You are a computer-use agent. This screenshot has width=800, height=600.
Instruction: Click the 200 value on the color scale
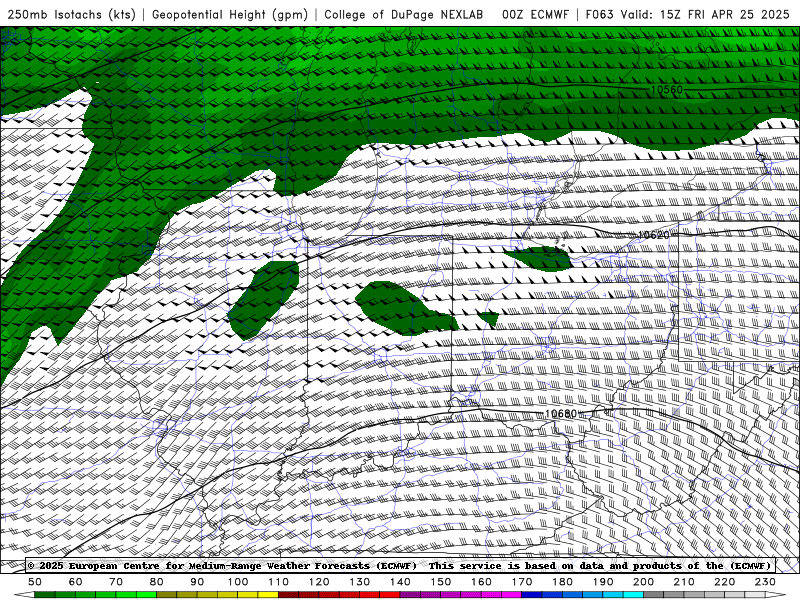point(643,582)
